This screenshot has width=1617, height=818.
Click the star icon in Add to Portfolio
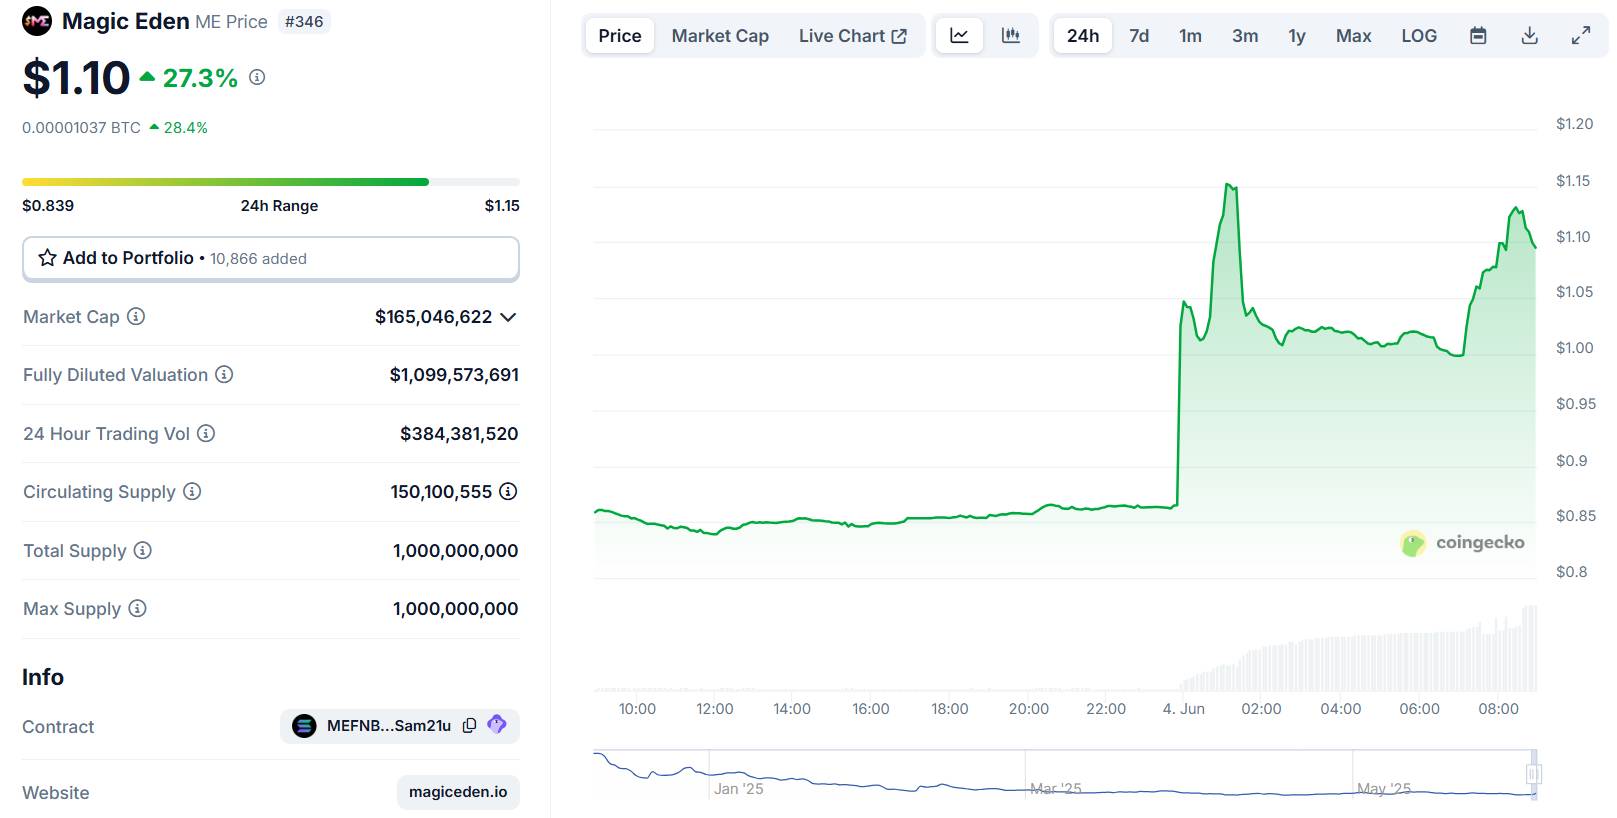pyautogui.click(x=47, y=258)
